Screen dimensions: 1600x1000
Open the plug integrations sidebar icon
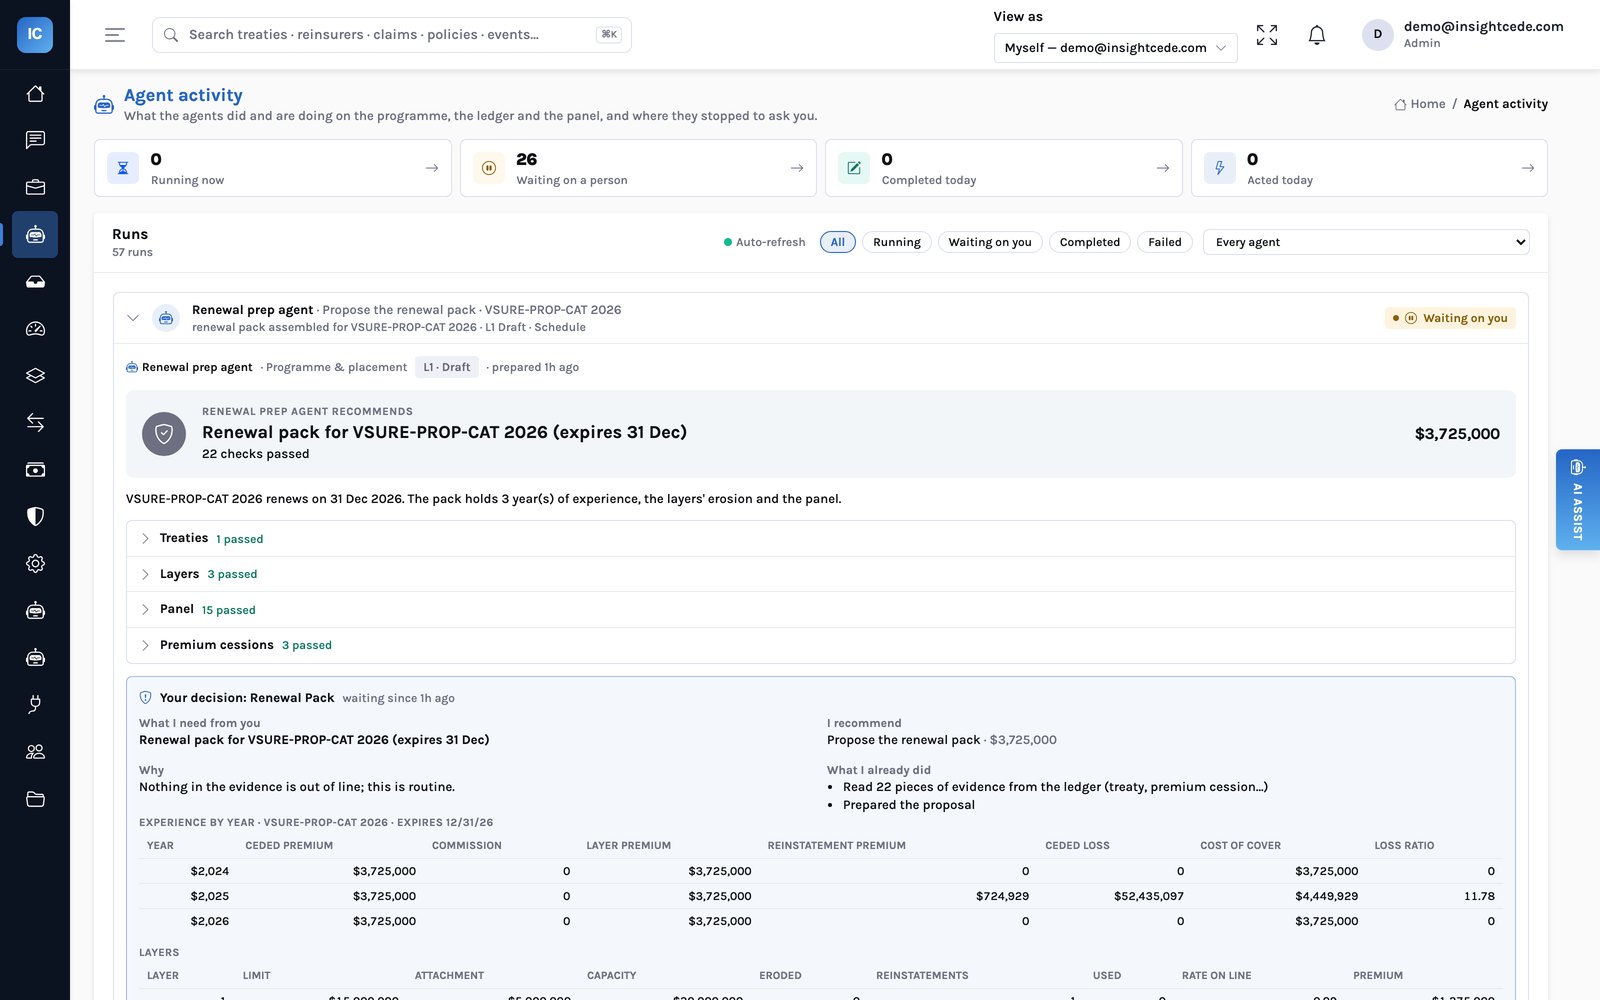point(35,705)
